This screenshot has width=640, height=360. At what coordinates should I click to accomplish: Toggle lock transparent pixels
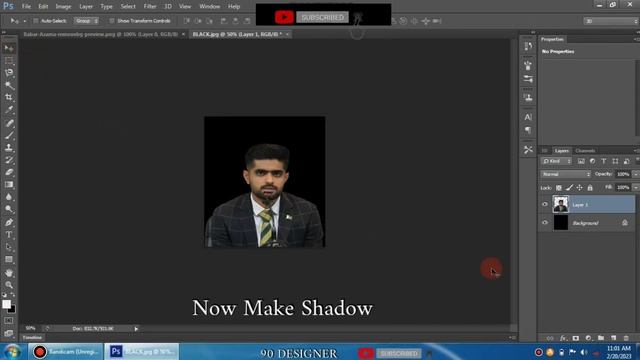pyautogui.click(x=559, y=188)
